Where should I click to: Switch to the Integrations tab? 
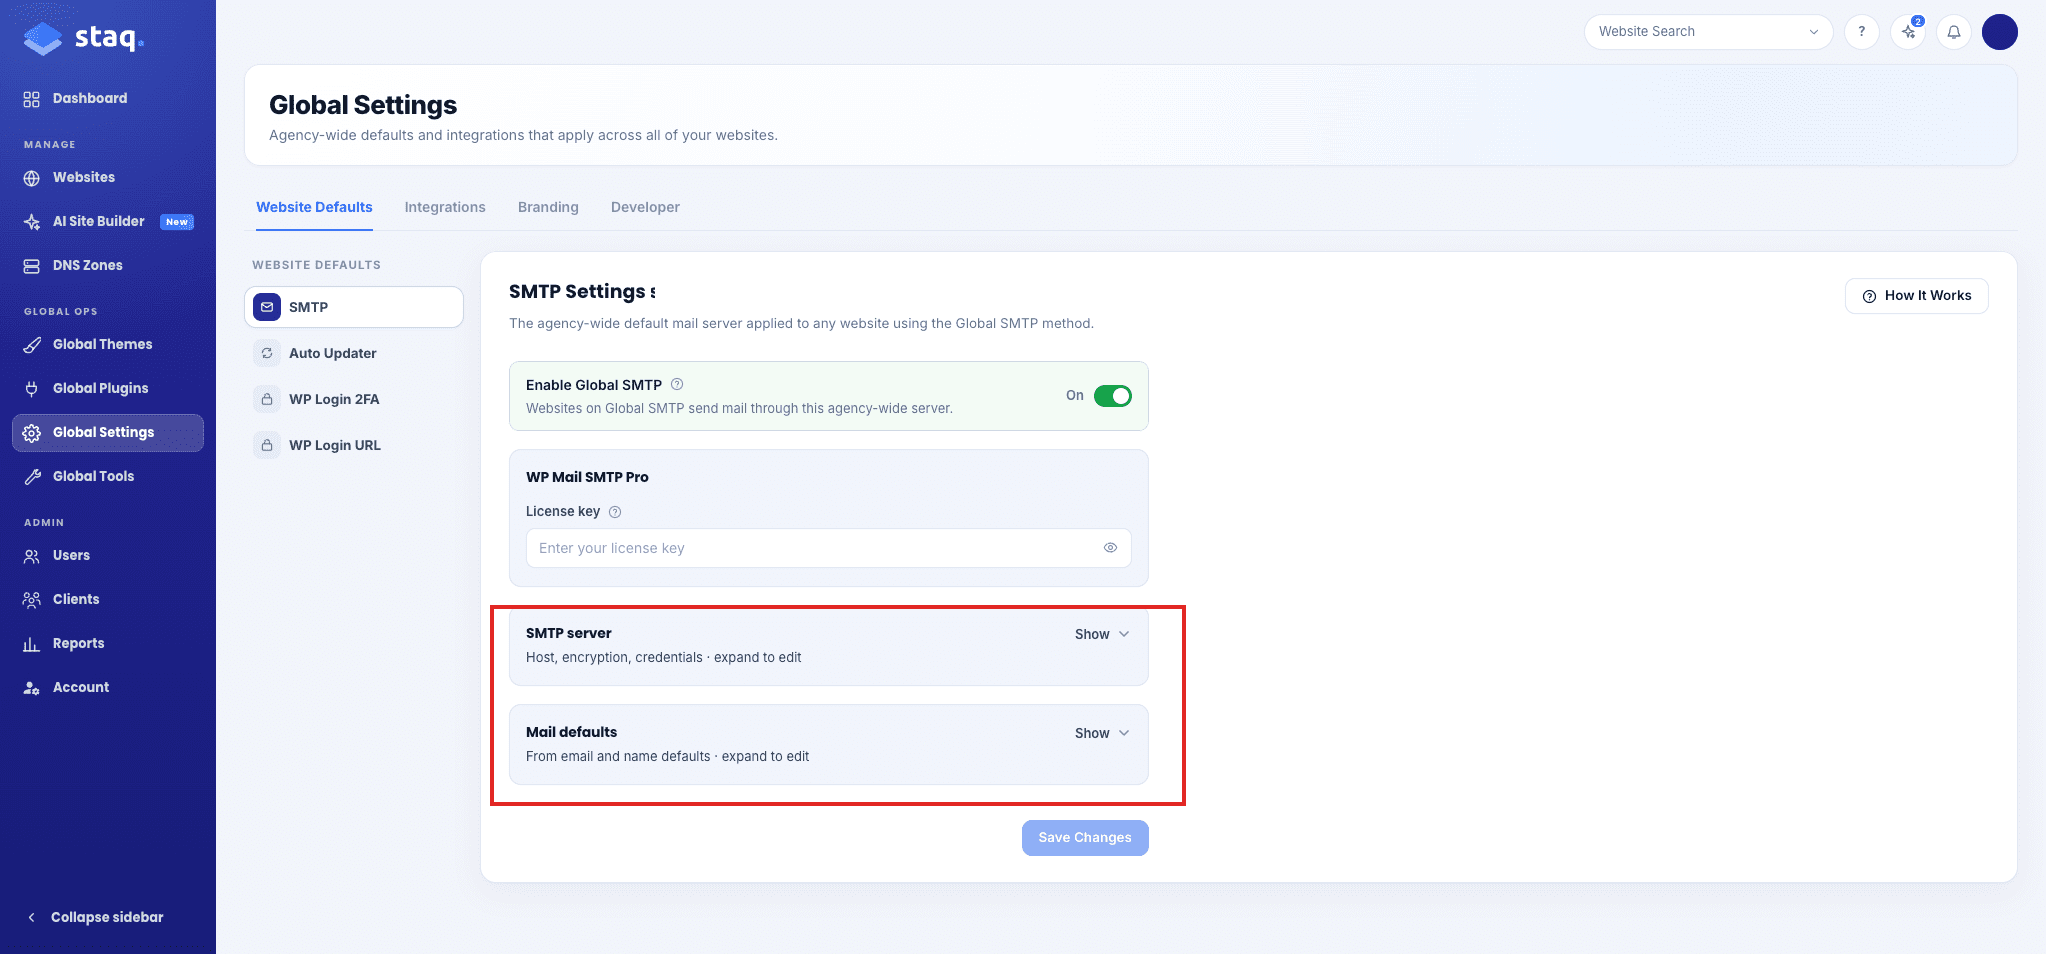point(445,207)
